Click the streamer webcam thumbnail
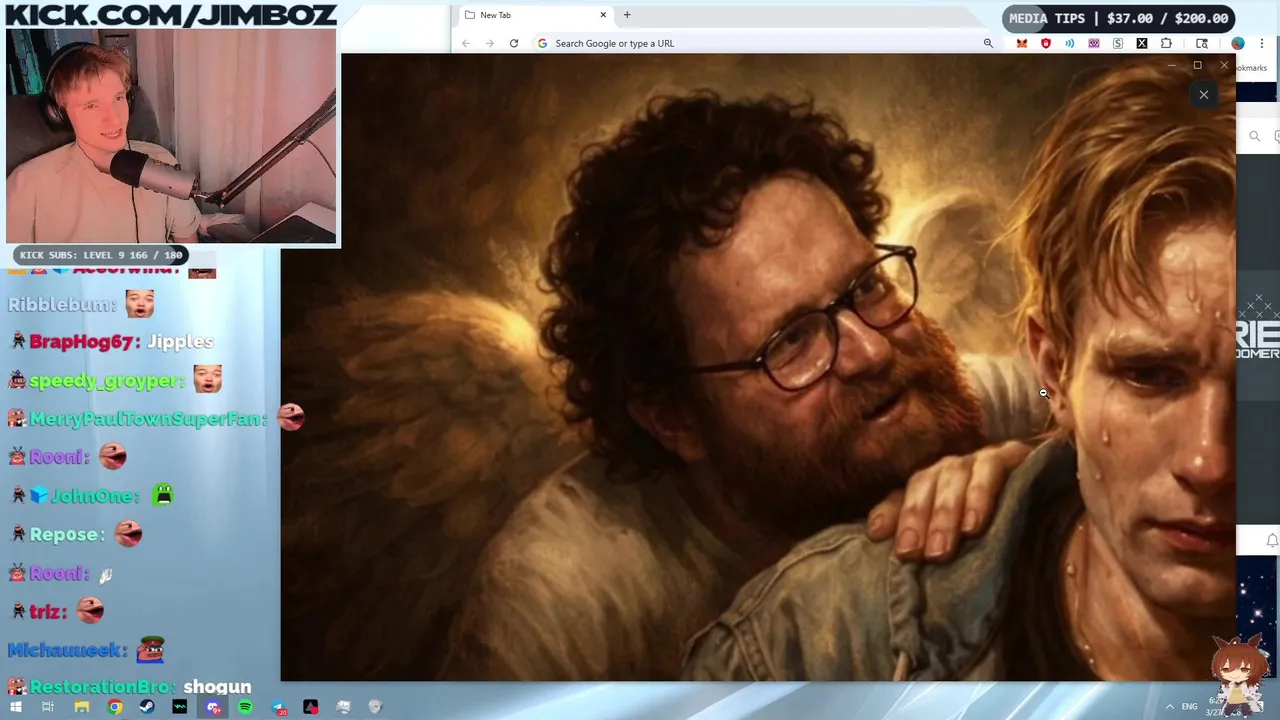Image resolution: width=1280 pixels, height=720 pixels. click(171, 136)
